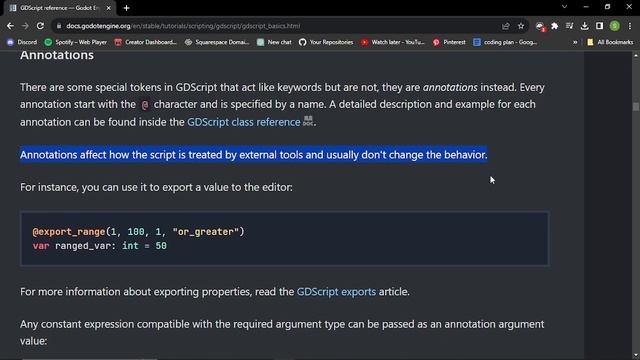The image size is (640, 360).
Task: Click the Annotations heading
Action: click(57, 55)
